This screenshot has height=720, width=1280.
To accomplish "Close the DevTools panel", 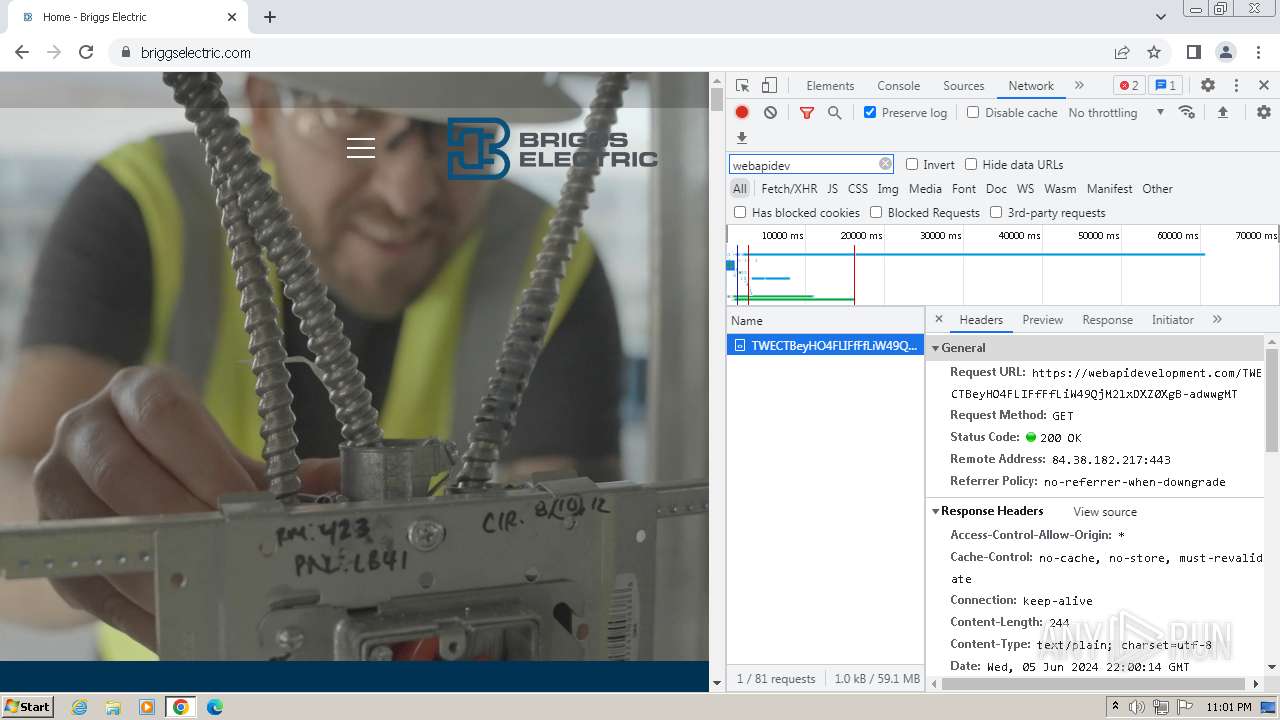I will (x=1264, y=85).
